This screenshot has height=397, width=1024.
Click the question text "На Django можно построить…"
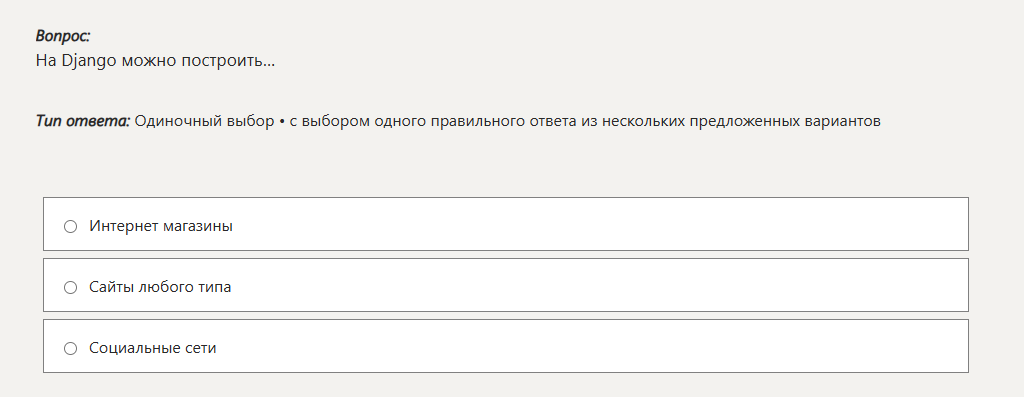(155, 61)
